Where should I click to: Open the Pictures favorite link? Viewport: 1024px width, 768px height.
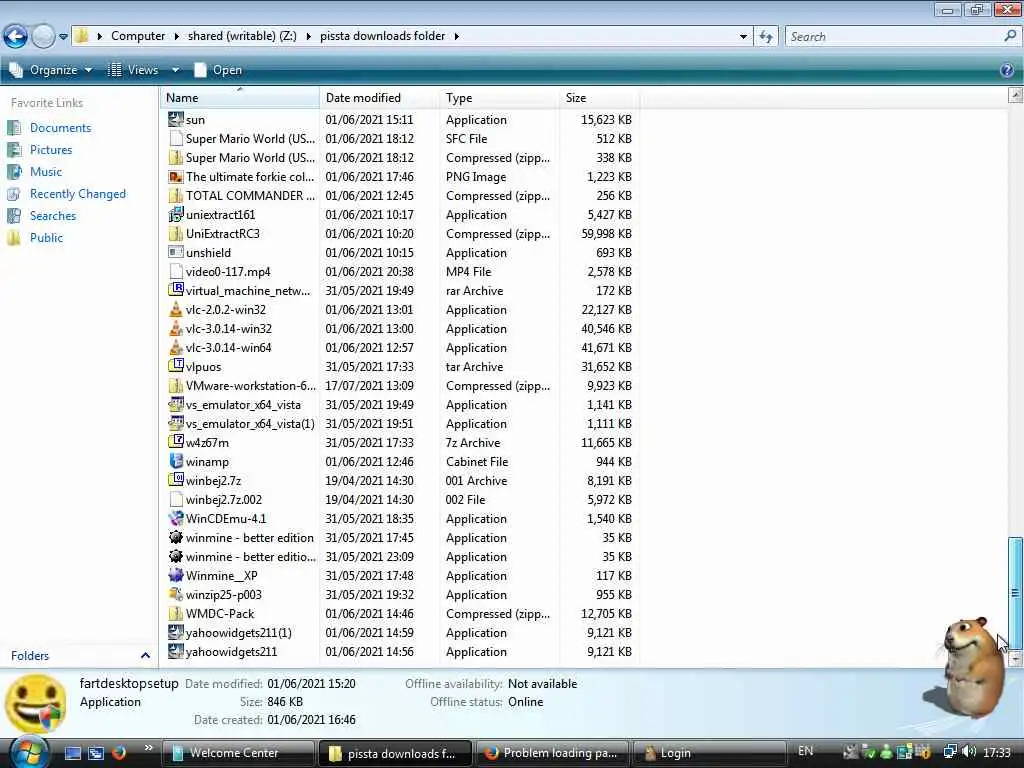pyautogui.click(x=51, y=150)
